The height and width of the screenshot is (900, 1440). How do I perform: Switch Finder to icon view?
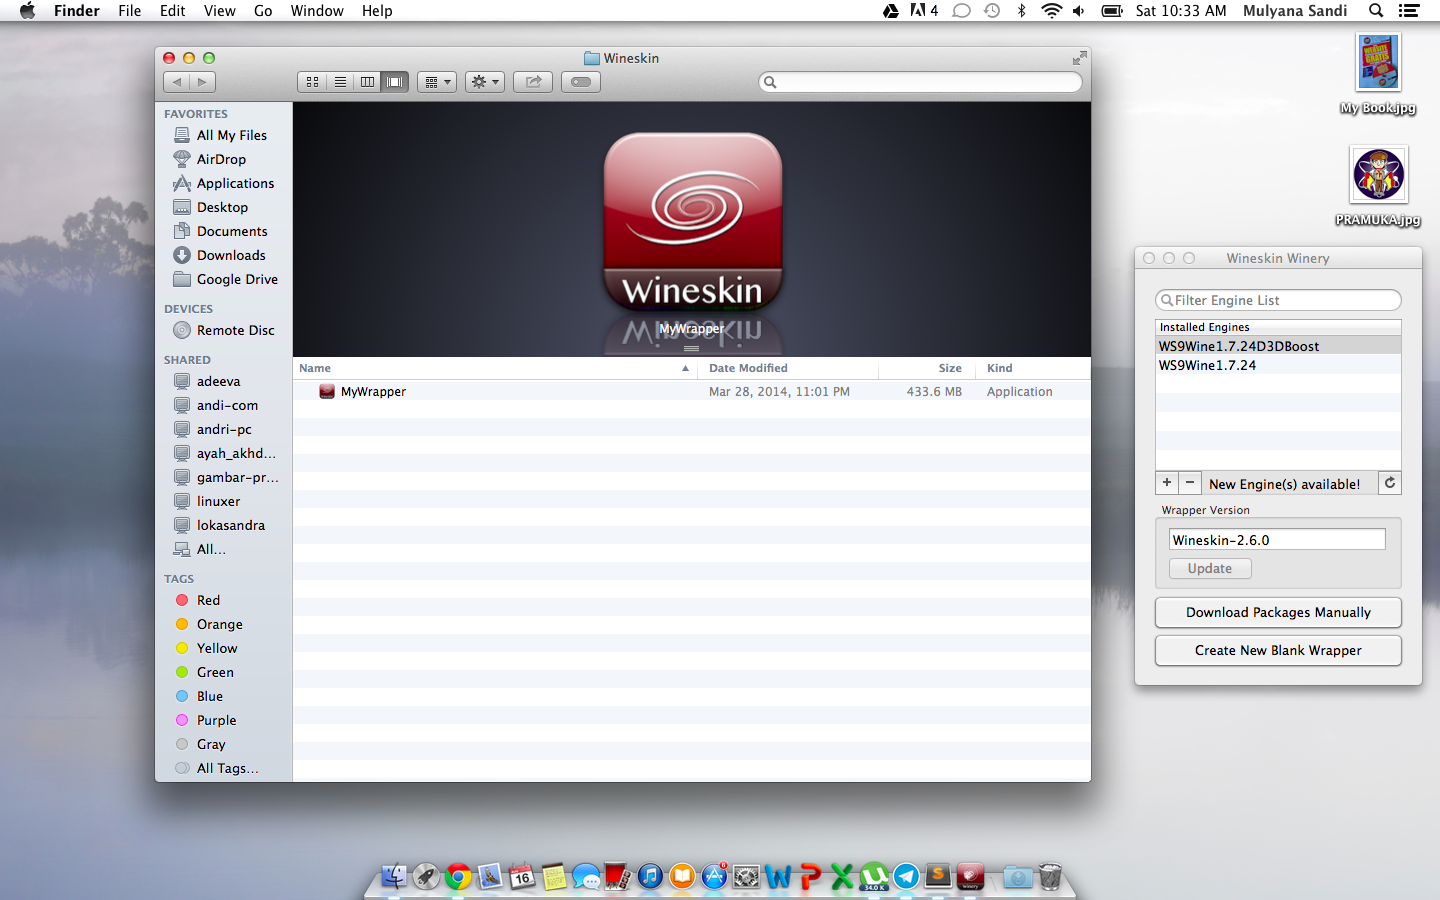click(312, 82)
